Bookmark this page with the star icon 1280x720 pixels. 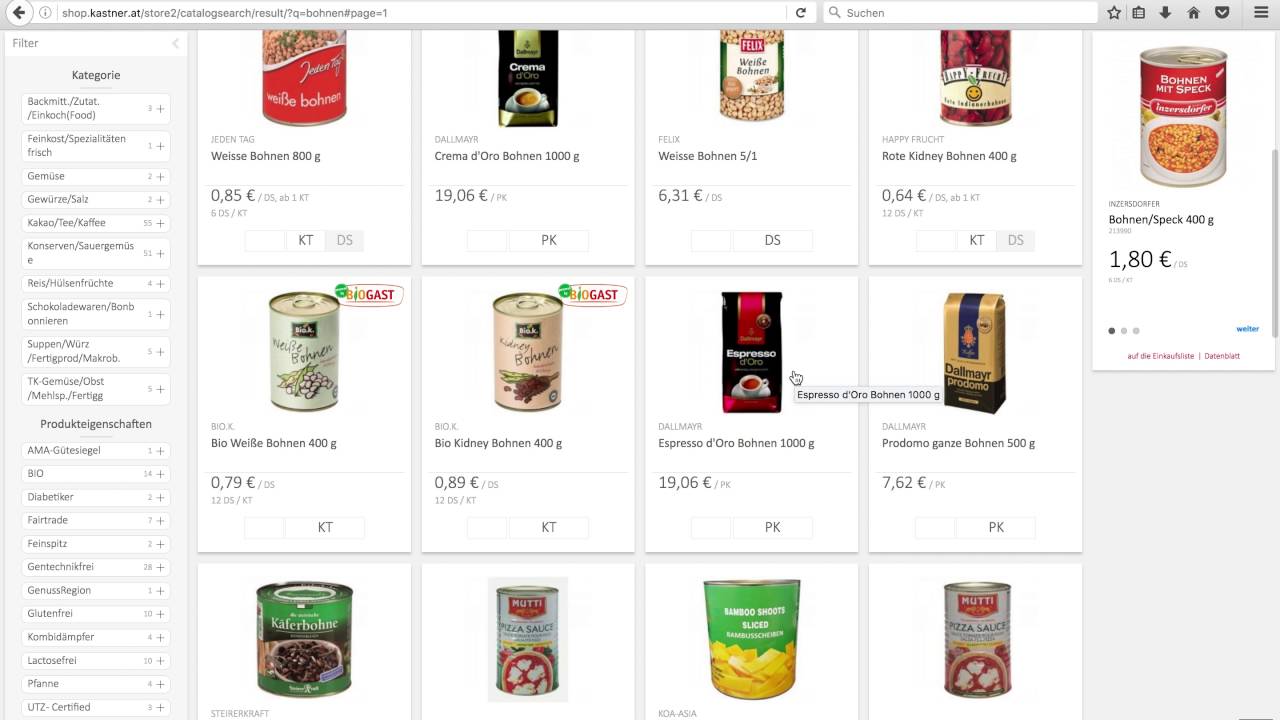[1114, 13]
